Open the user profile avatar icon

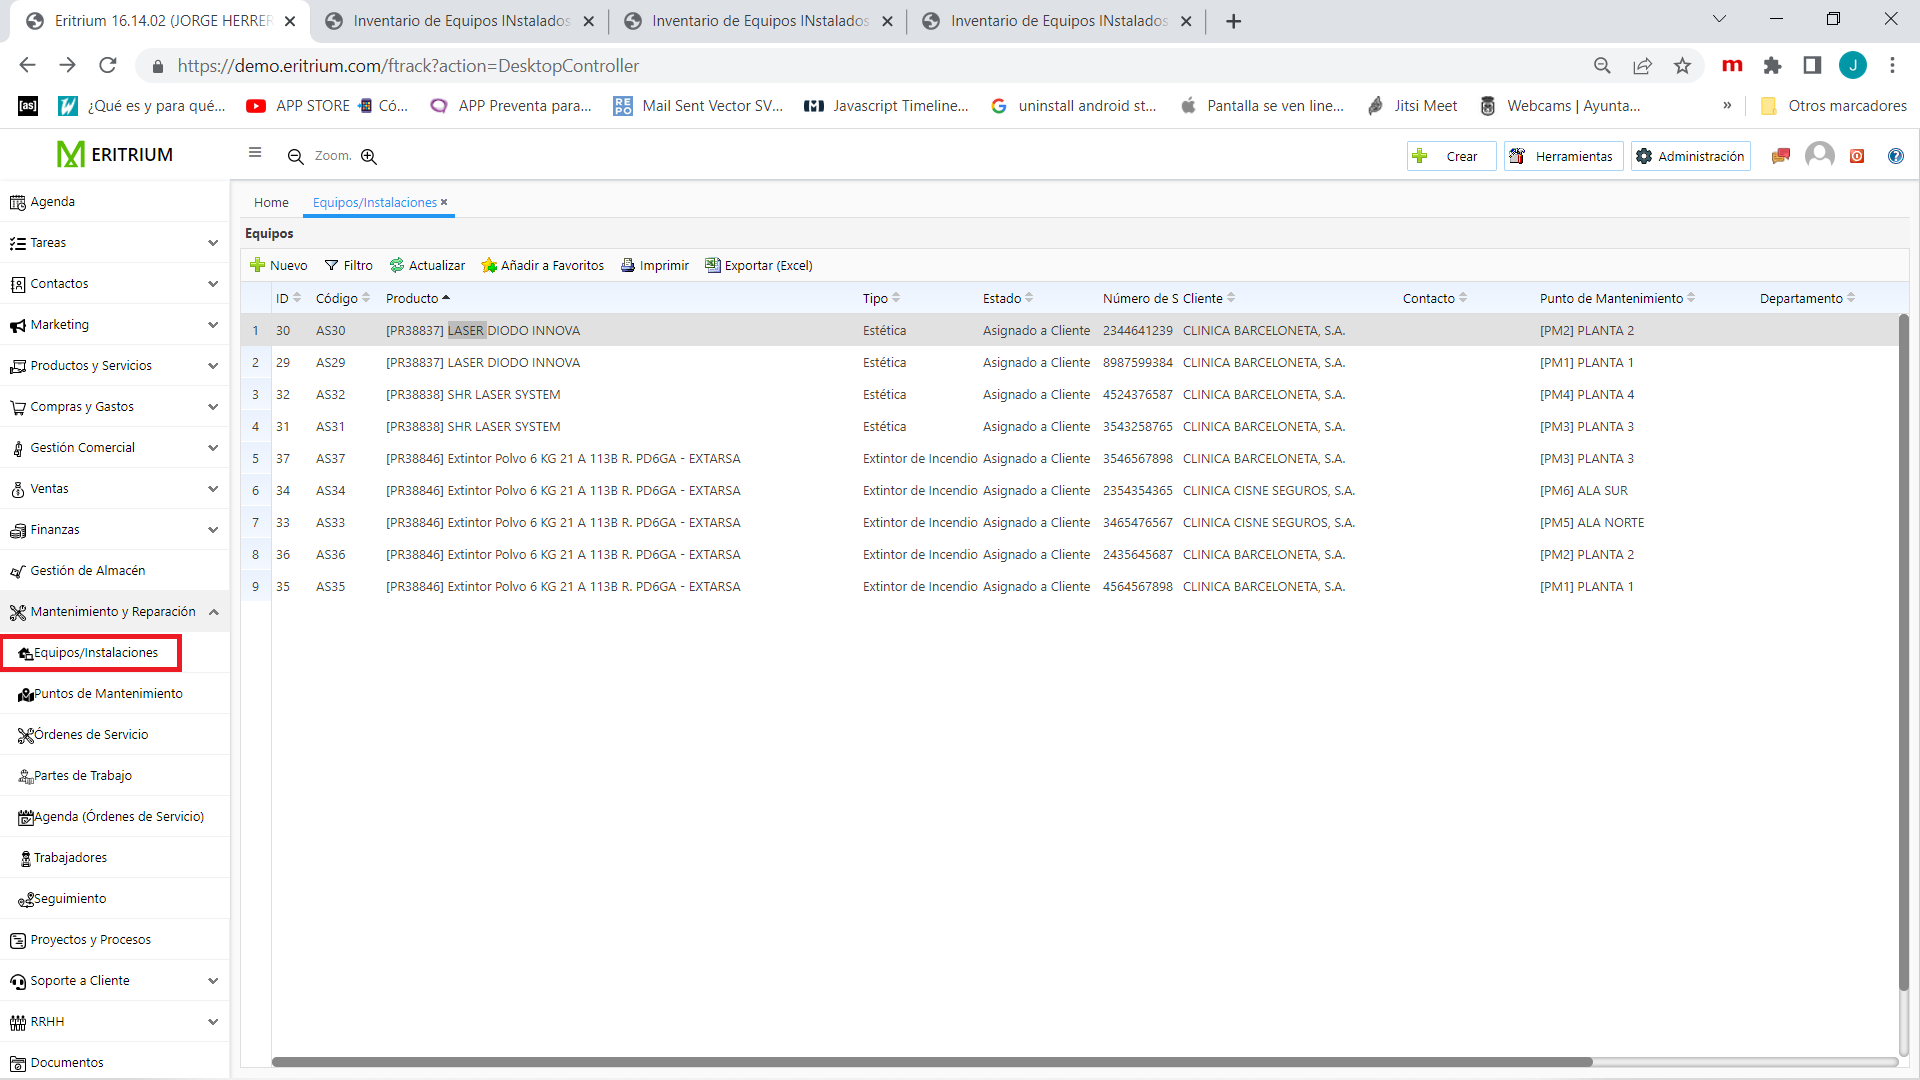coord(1820,155)
